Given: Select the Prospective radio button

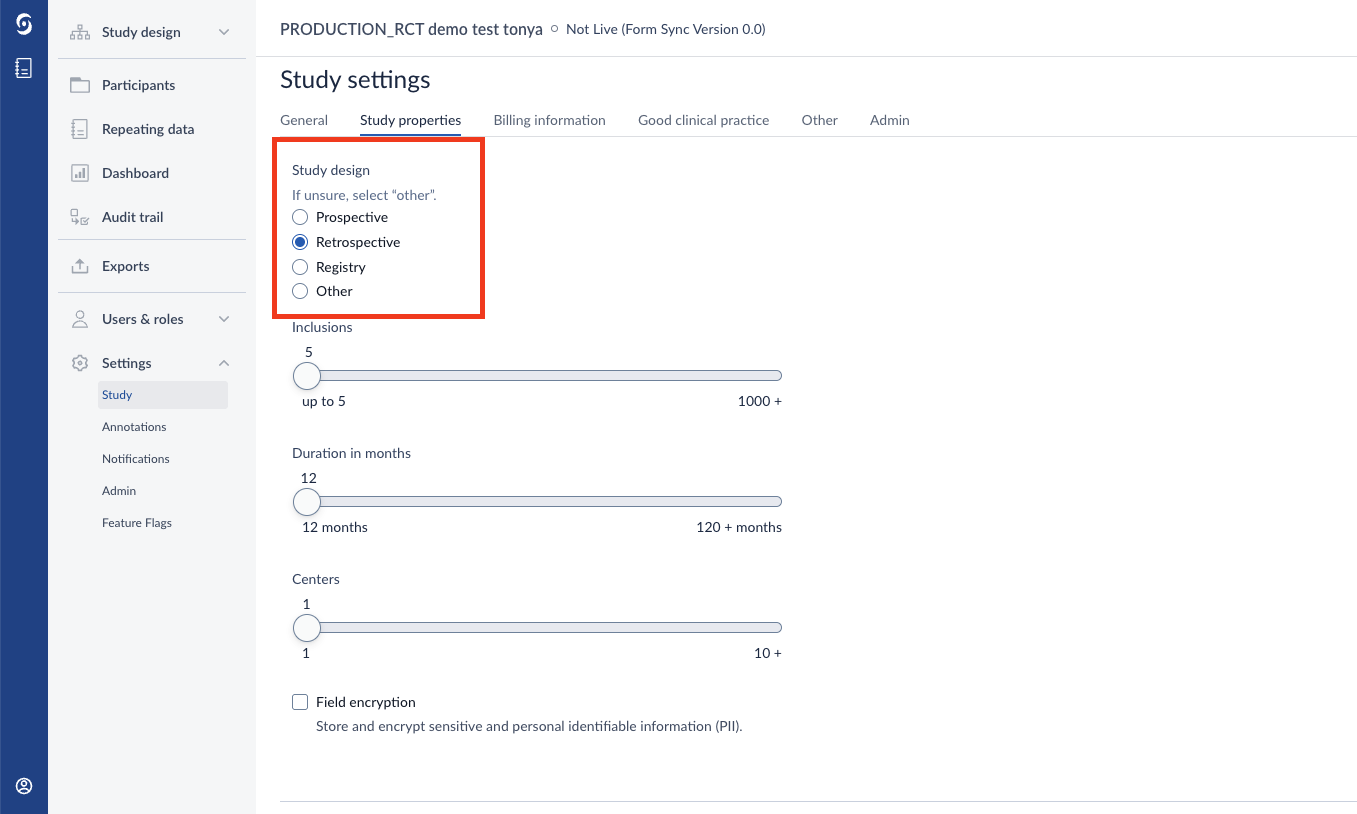Looking at the screenshot, I should [300, 217].
